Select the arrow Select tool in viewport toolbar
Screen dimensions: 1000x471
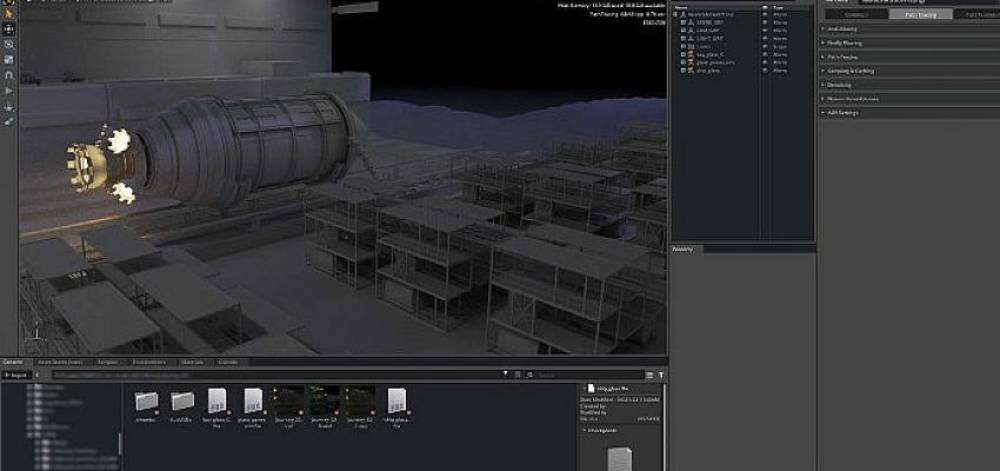9,13
